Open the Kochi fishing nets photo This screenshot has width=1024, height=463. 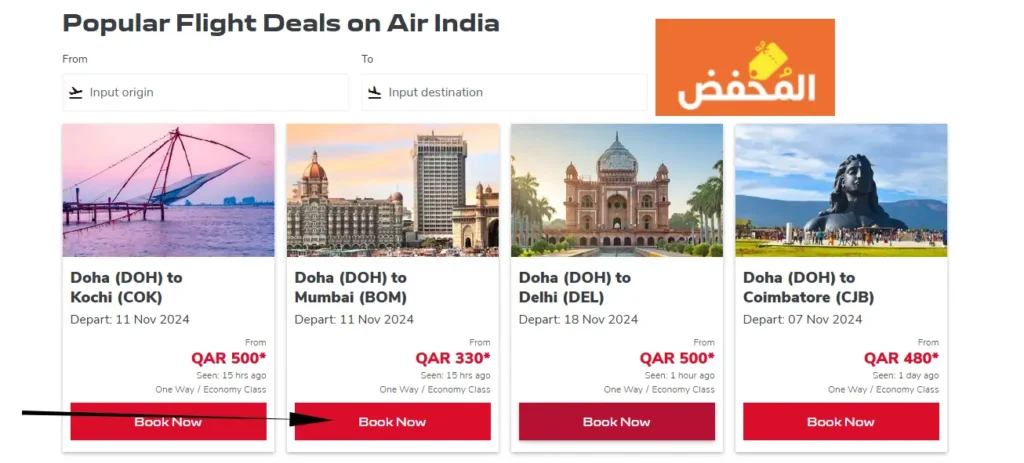click(x=168, y=190)
